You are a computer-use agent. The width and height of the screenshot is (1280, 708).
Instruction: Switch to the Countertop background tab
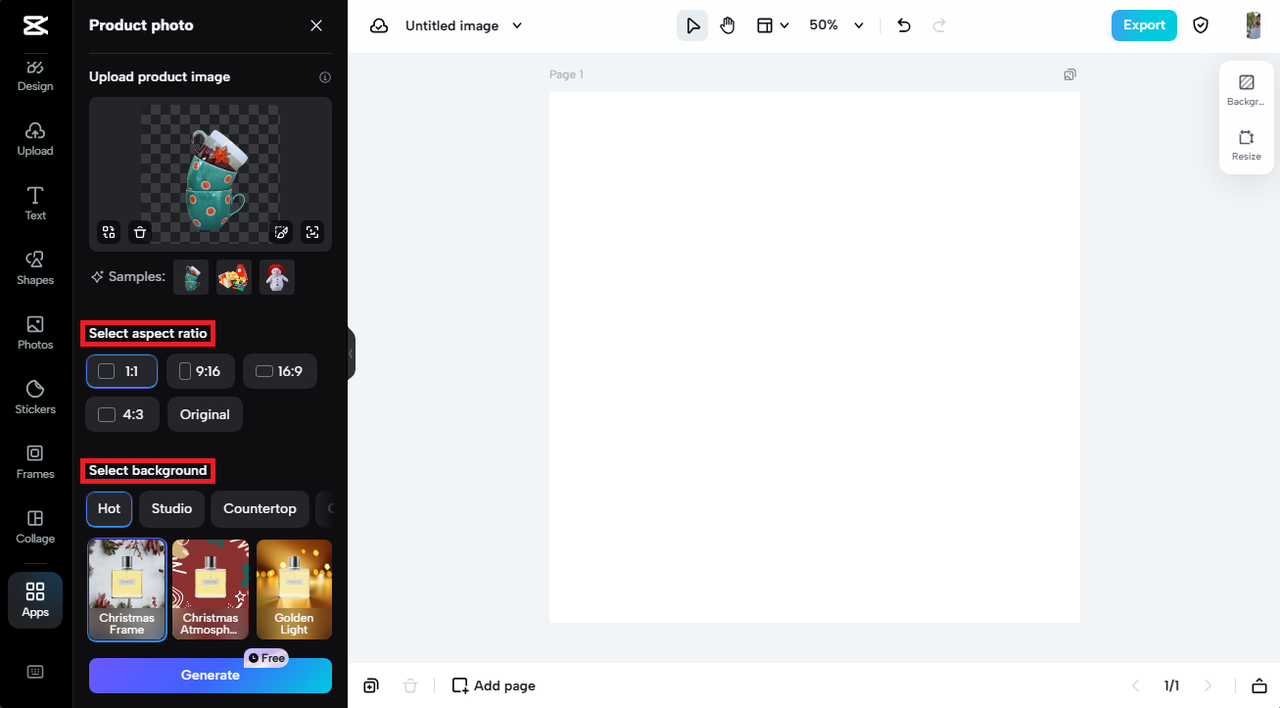tap(260, 508)
